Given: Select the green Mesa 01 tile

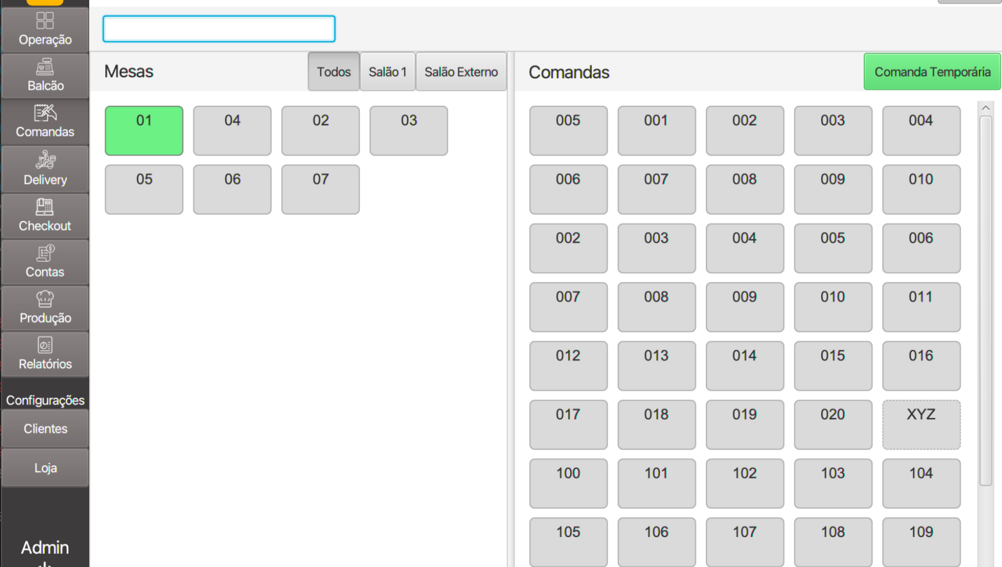Looking at the screenshot, I should pos(144,131).
